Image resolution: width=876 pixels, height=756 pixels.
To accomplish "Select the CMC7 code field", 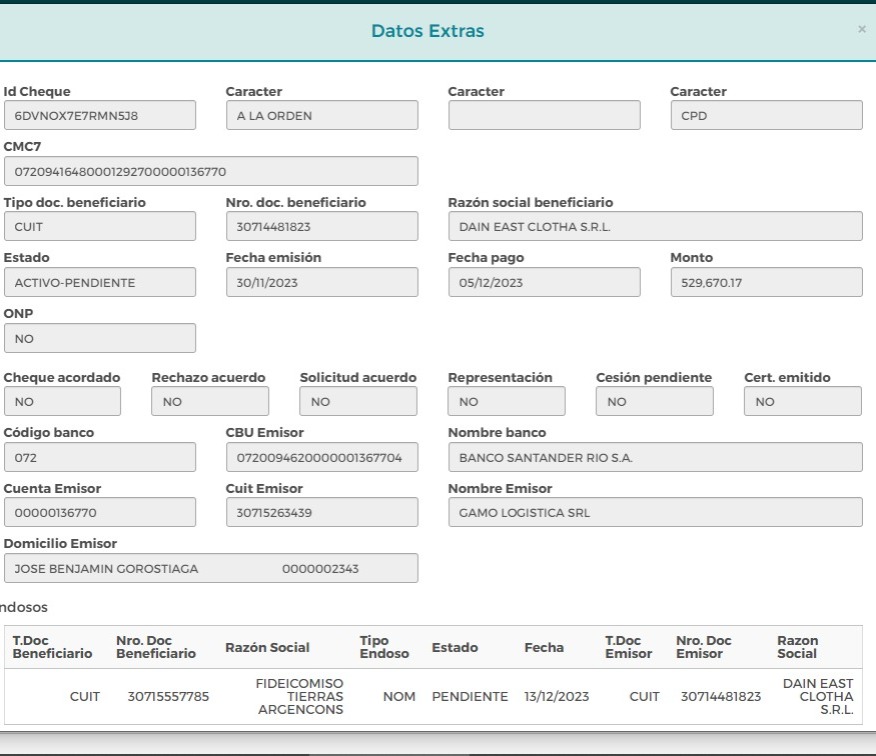I will [211, 171].
